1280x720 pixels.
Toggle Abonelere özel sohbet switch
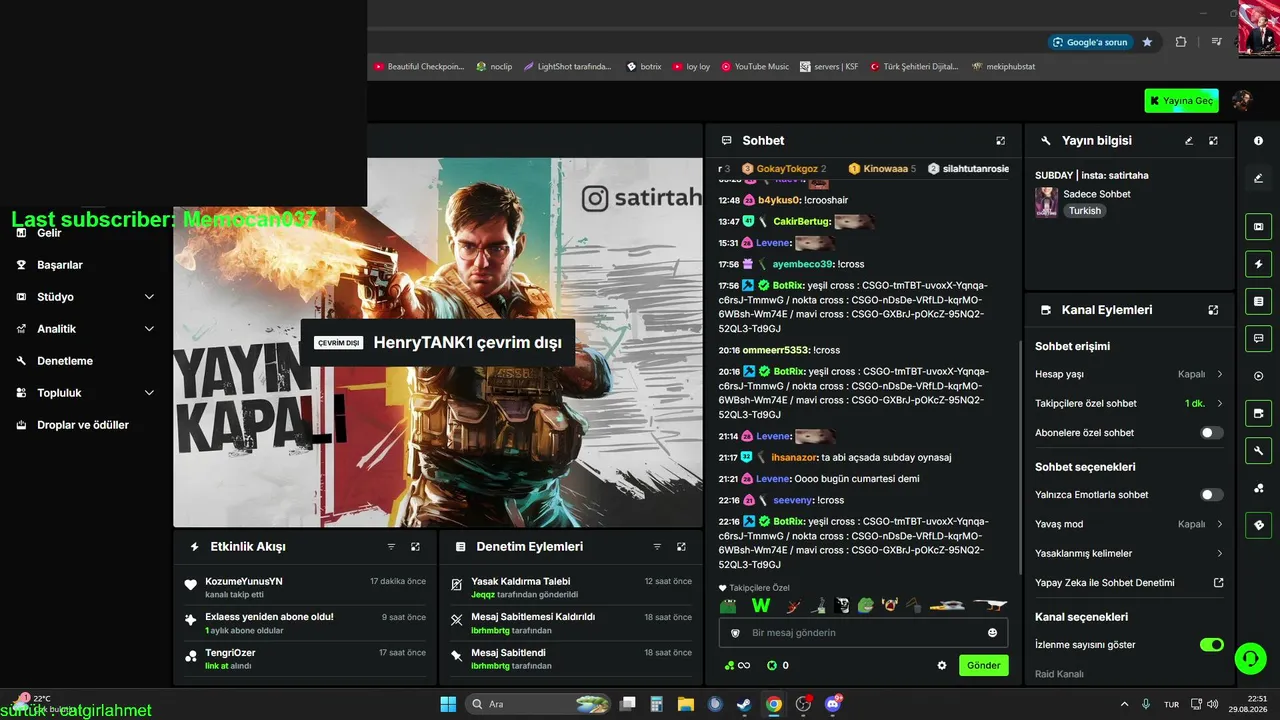click(1212, 433)
